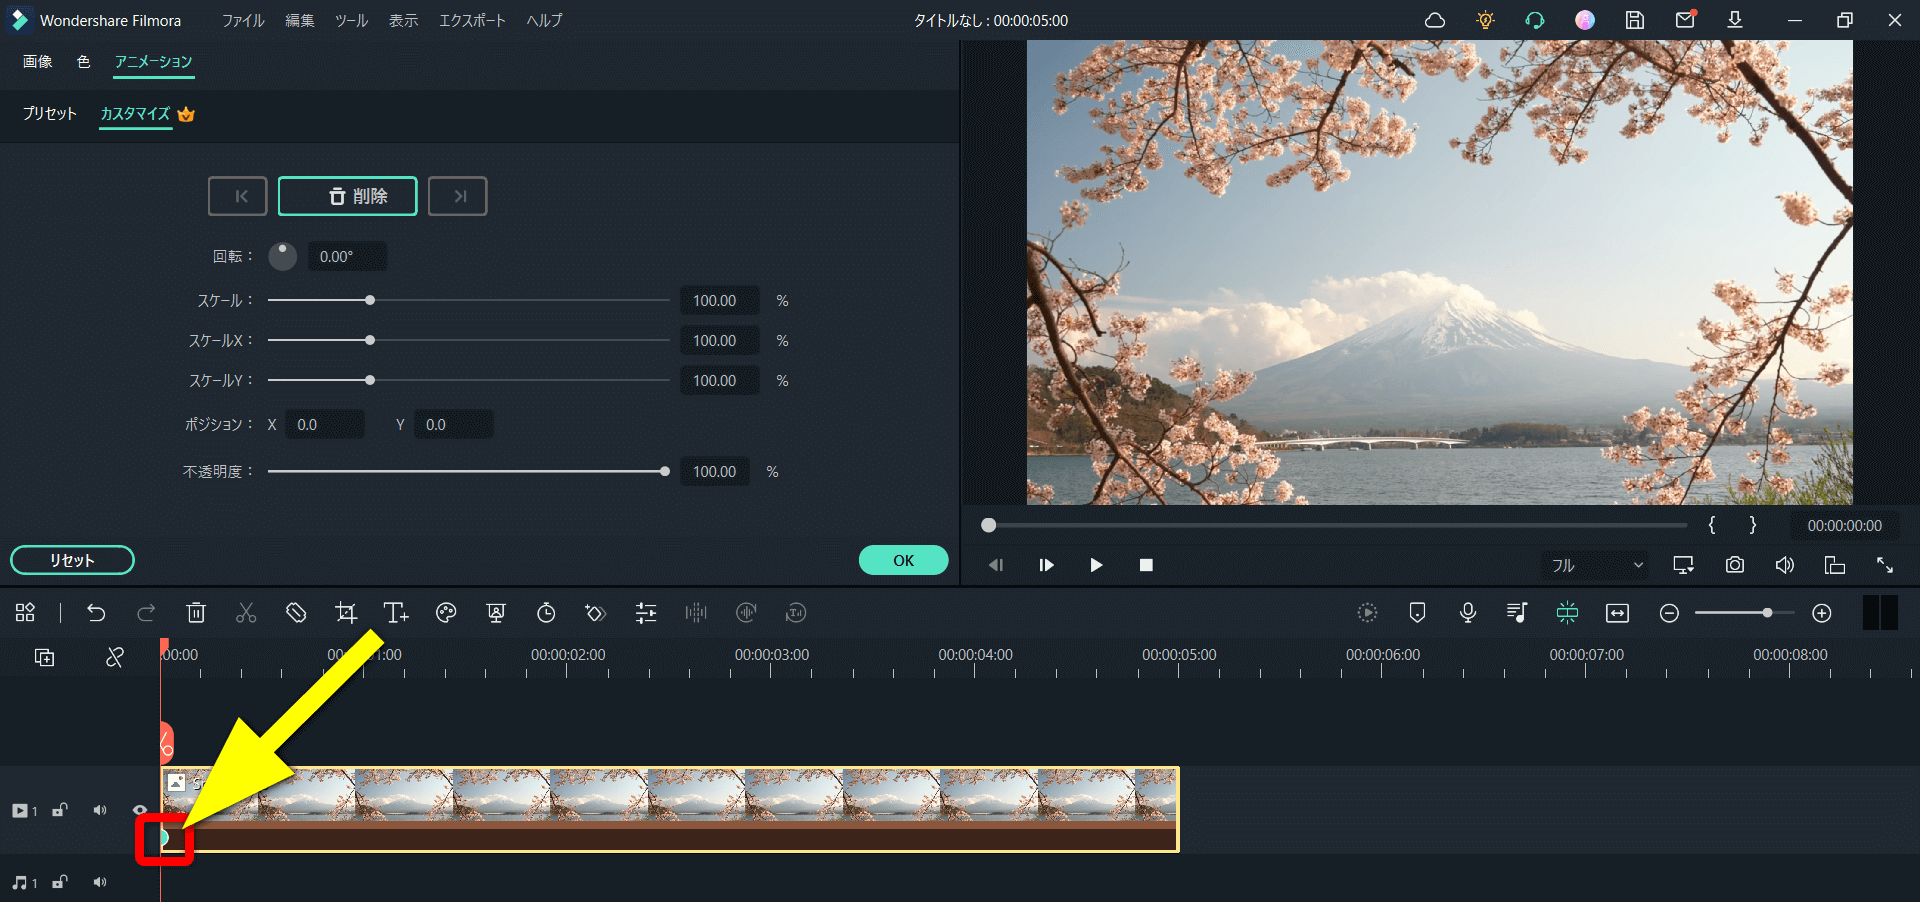Click the スケールY slider handle

370,380
